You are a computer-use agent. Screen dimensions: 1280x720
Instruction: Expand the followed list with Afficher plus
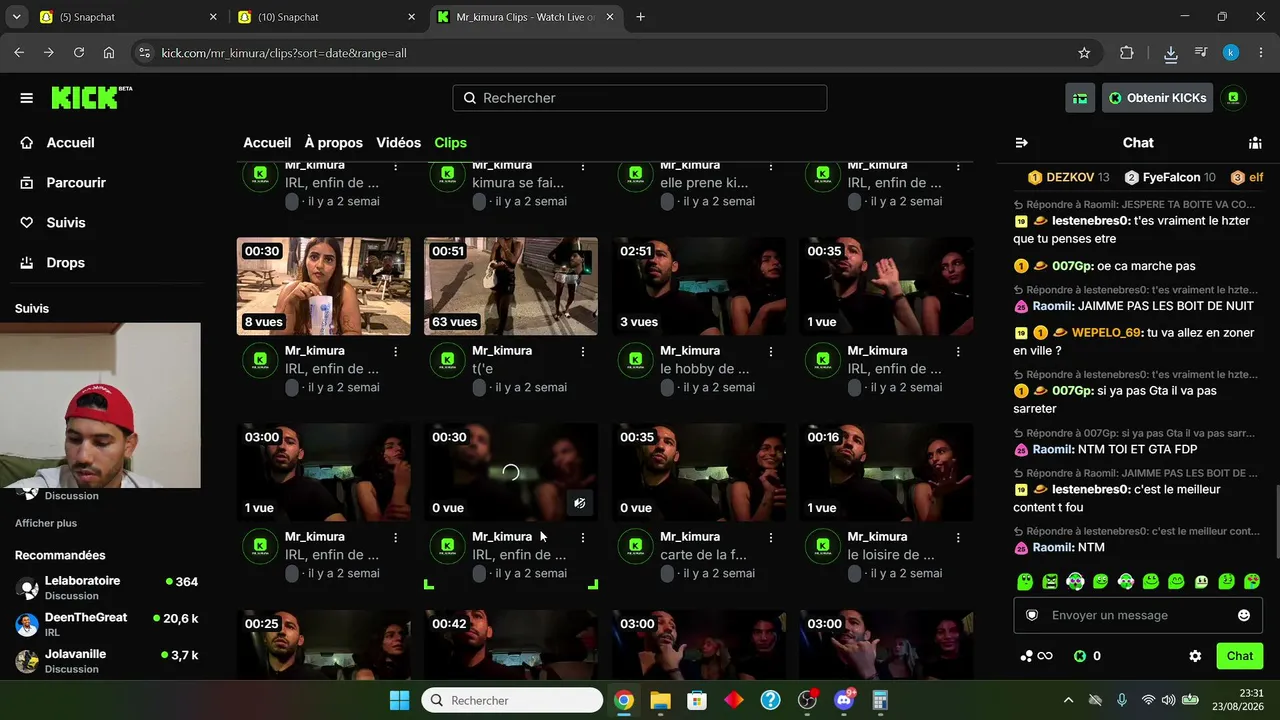click(x=46, y=523)
